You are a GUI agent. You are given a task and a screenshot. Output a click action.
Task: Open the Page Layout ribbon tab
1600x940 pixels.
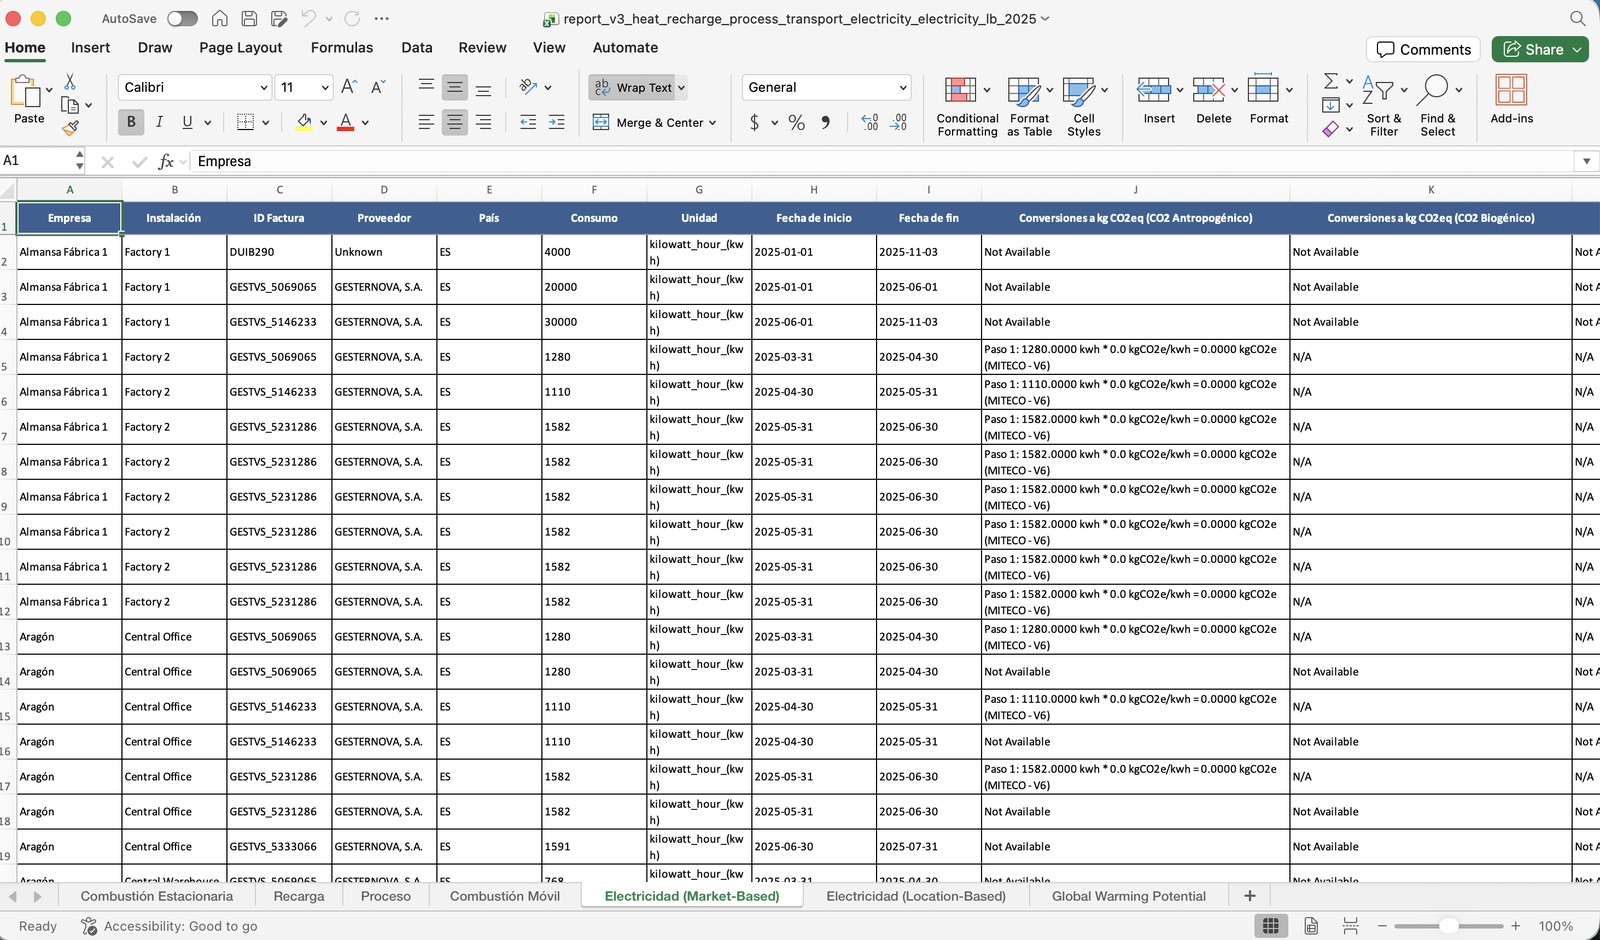[240, 47]
